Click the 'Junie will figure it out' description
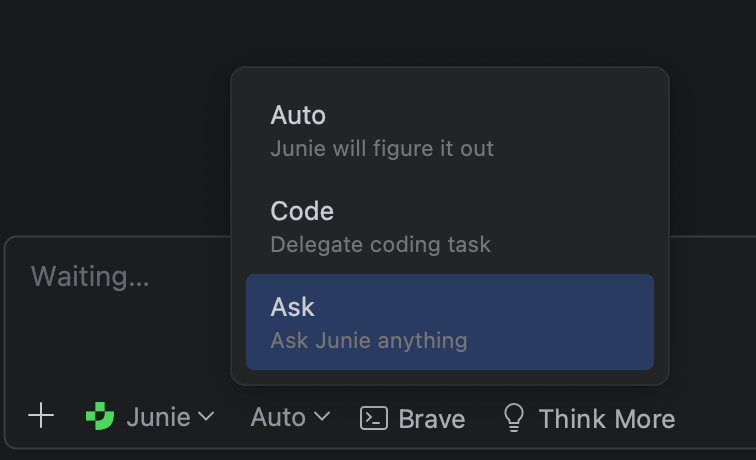The image size is (756, 460). (382, 149)
